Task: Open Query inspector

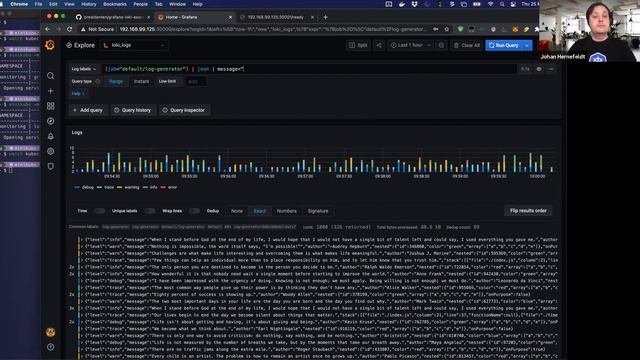Action: coord(184,110)
